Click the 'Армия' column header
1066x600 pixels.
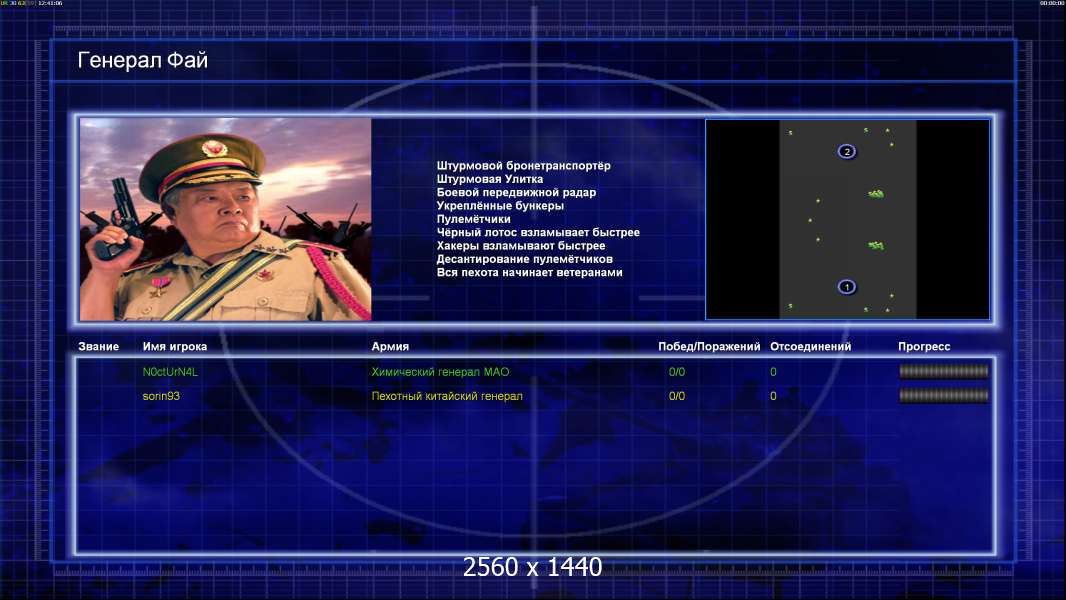[x=389, y=347]
